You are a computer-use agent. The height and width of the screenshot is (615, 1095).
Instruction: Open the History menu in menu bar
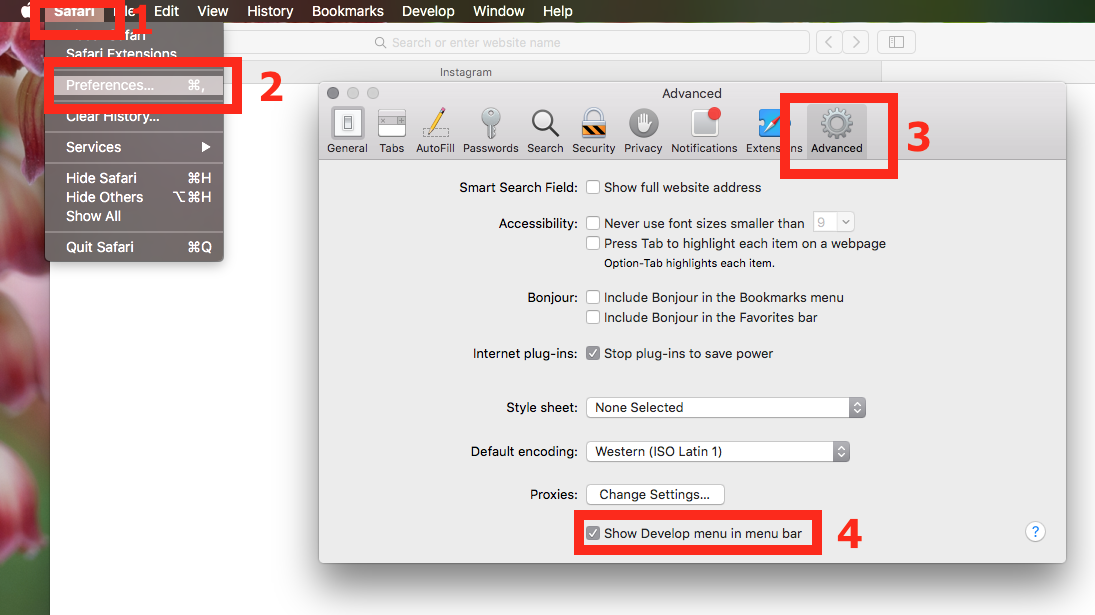[x=270, y=11]
